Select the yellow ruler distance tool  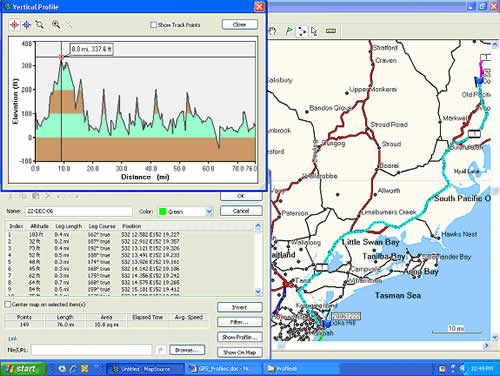[x=331, y=31]
